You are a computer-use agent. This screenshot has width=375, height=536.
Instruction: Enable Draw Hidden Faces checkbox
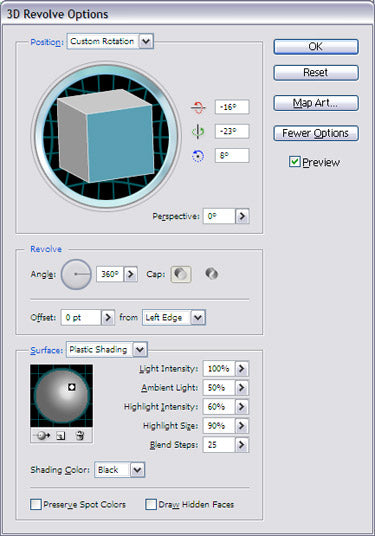coord(151,505)
